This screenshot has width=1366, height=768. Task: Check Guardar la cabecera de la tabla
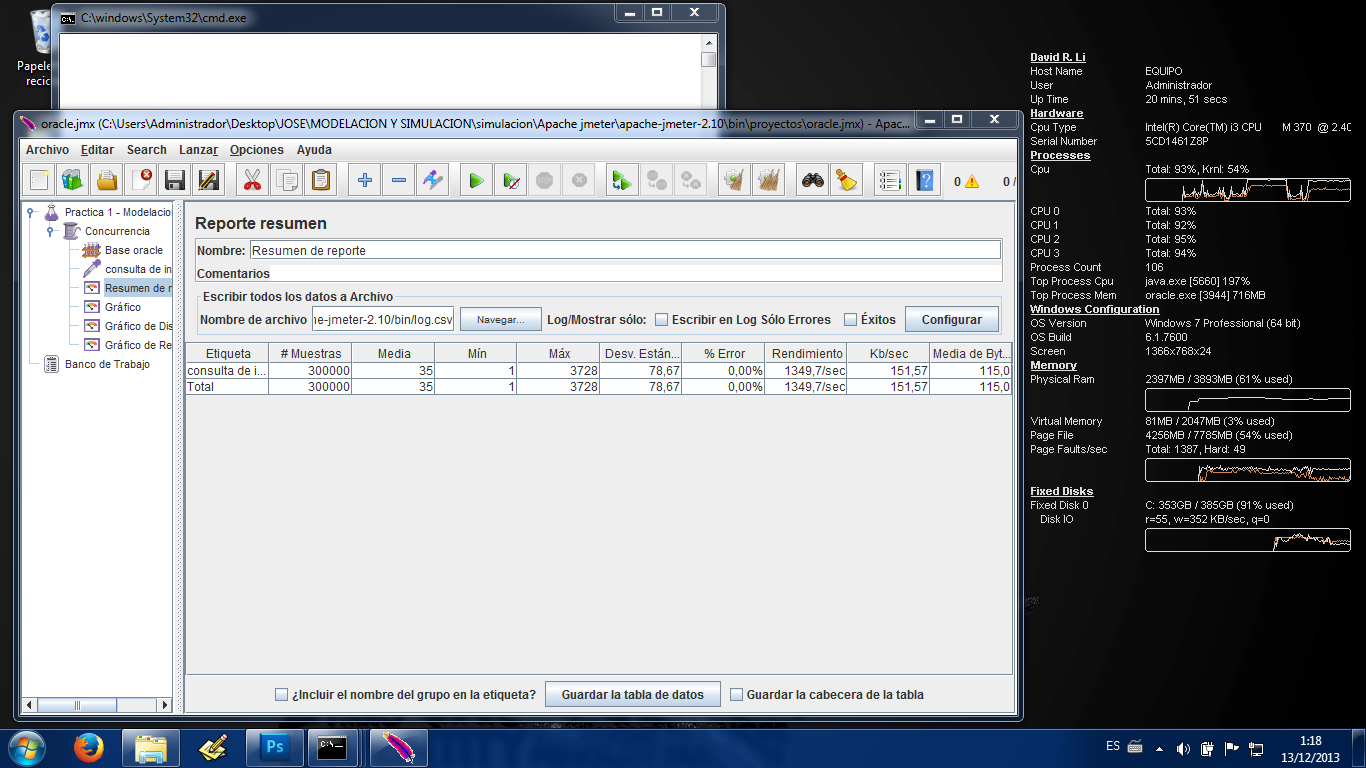737,694
